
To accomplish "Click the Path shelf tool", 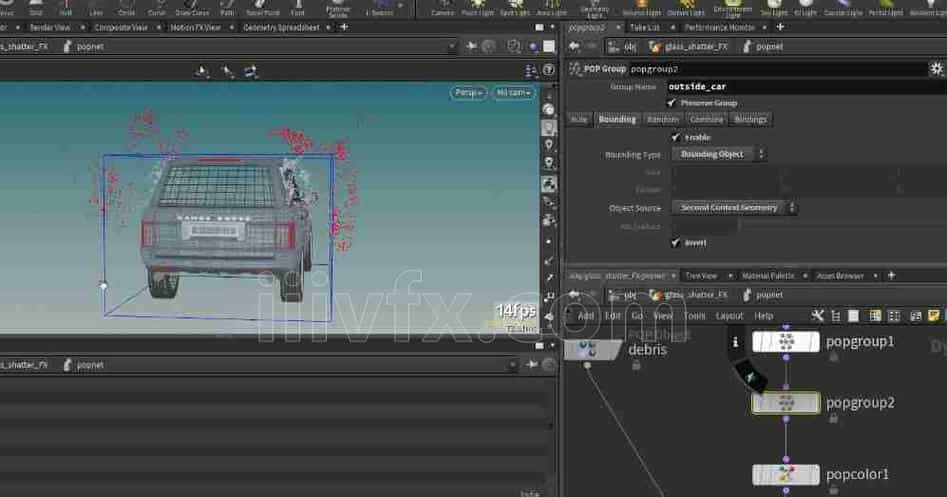I will point(227,8).
